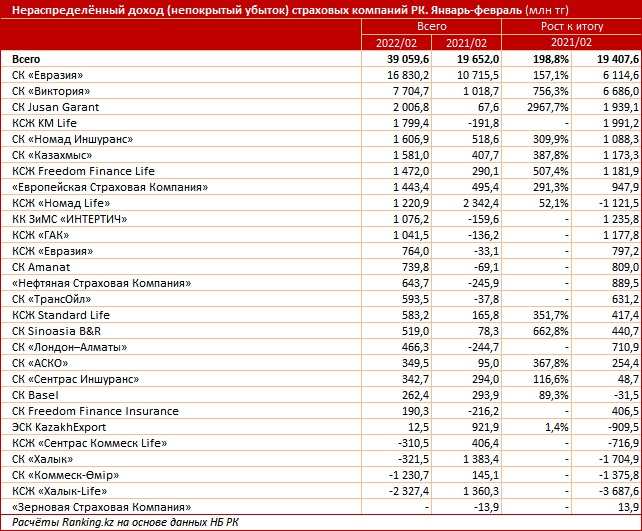Click the row КСЖ «Халык-Life»
The height and width of the screenshot is (531, 642).
click(59, 491)
